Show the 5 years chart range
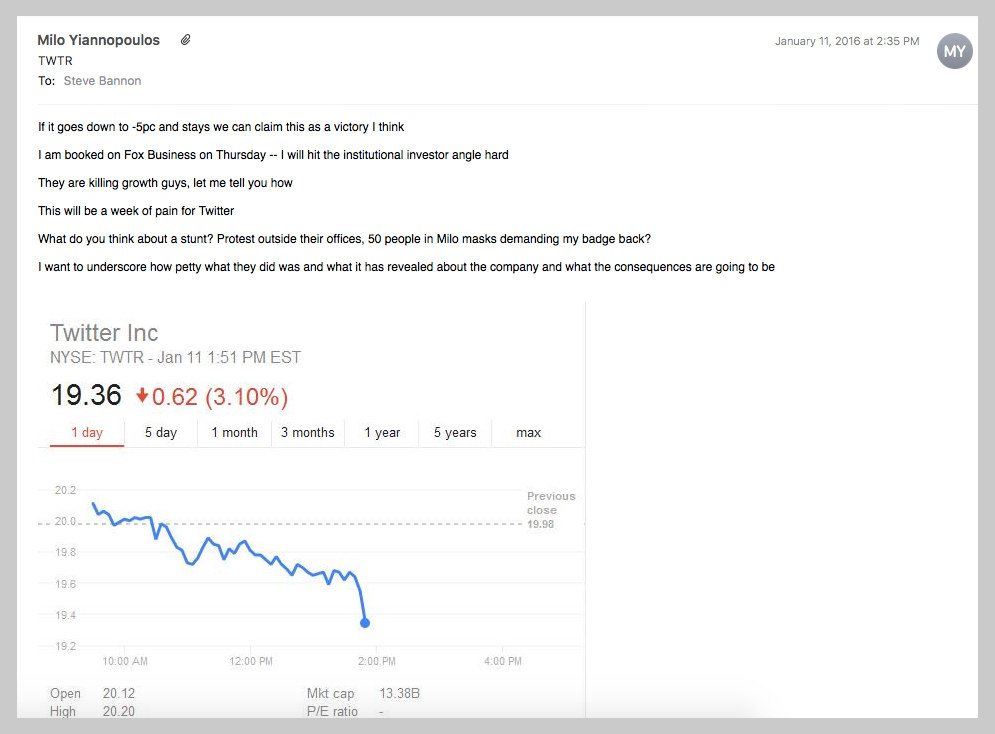The height and width of the screenshot is (734, 995). point(455,433)
